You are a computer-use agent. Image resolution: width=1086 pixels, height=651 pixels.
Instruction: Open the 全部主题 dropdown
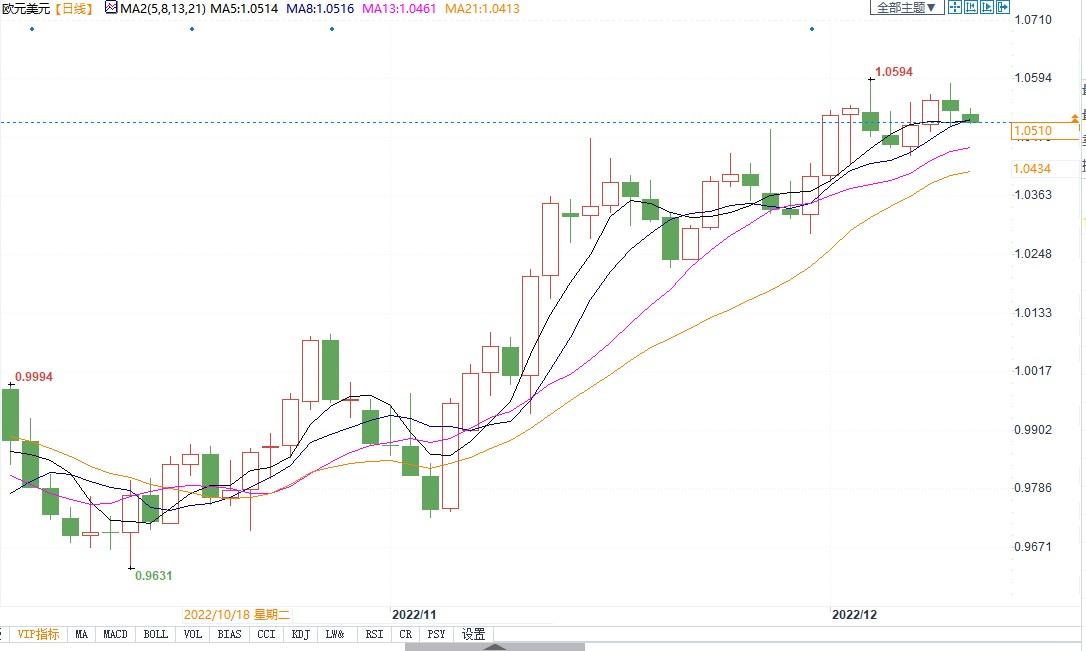[906, 8]
